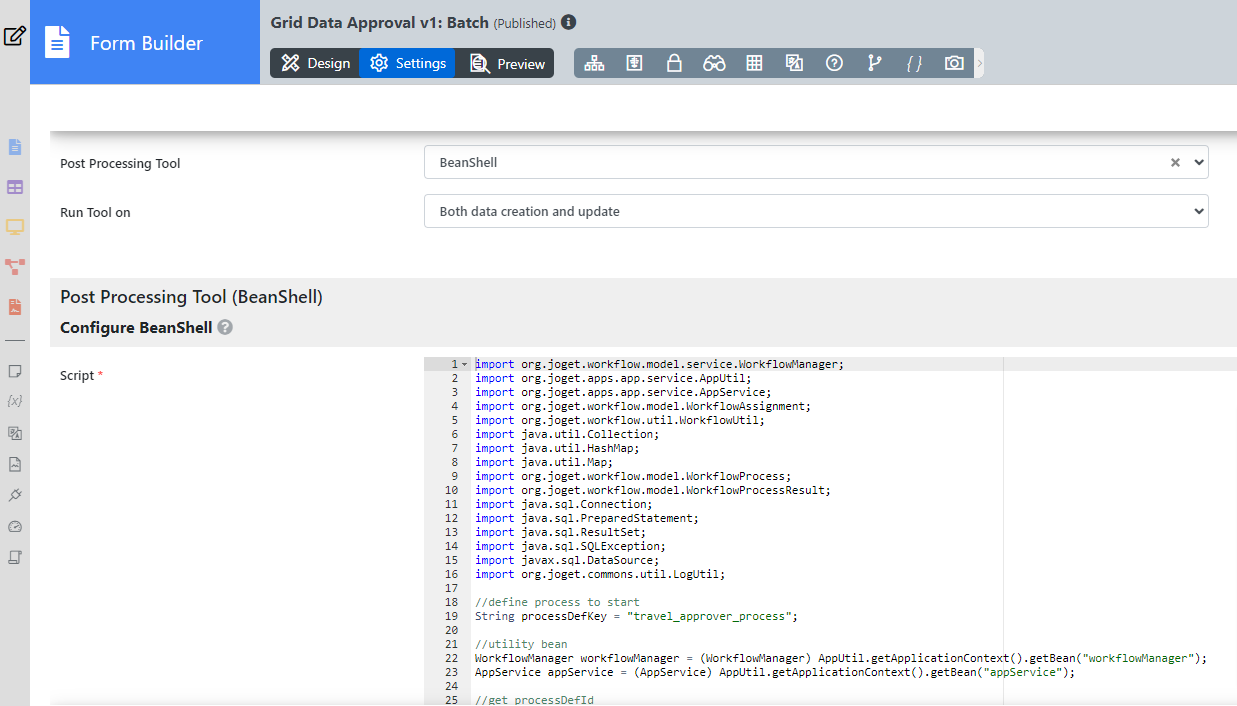Fold the code at line 1
Screen dimensions: 1237x706
click(465, 364)
